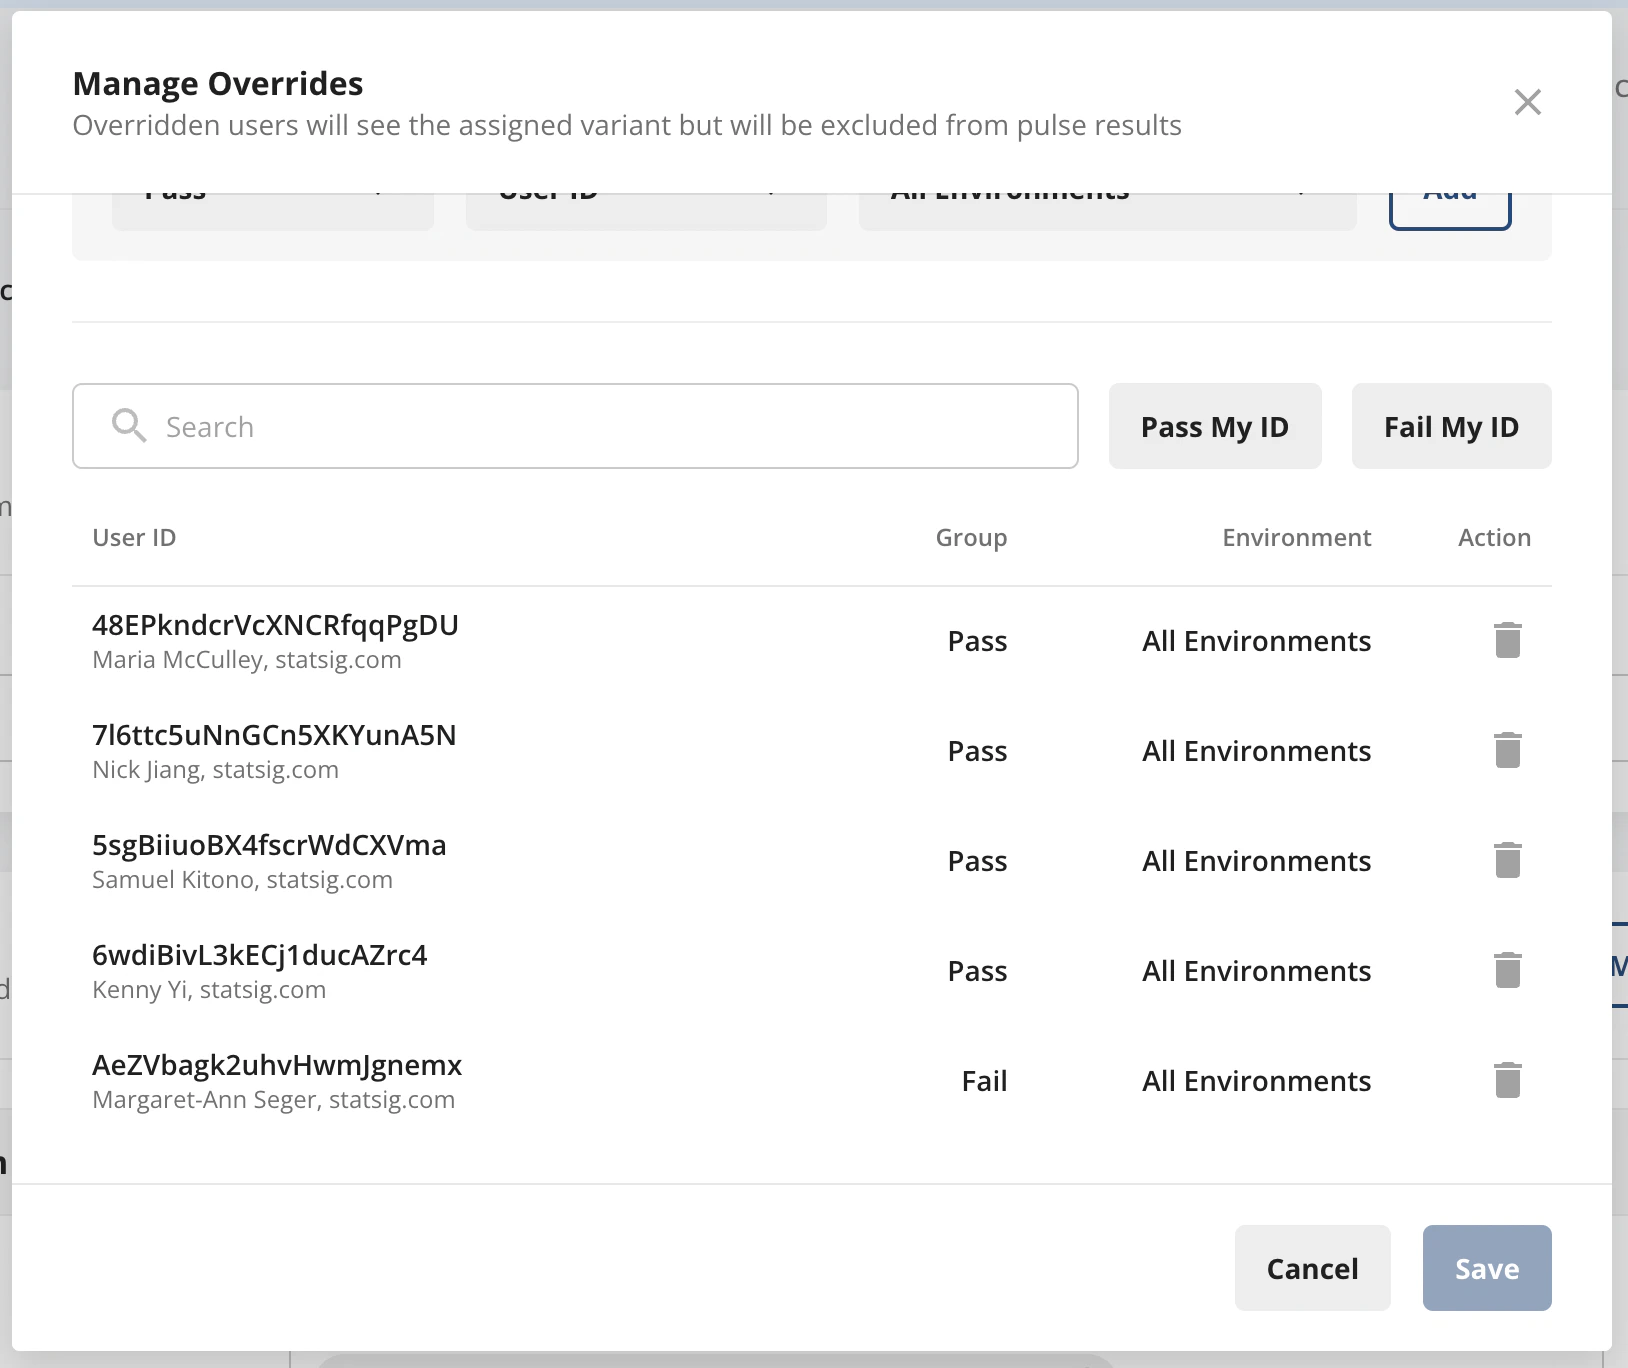
Task: Click the Add button
Action: [x=1450, y=196]
